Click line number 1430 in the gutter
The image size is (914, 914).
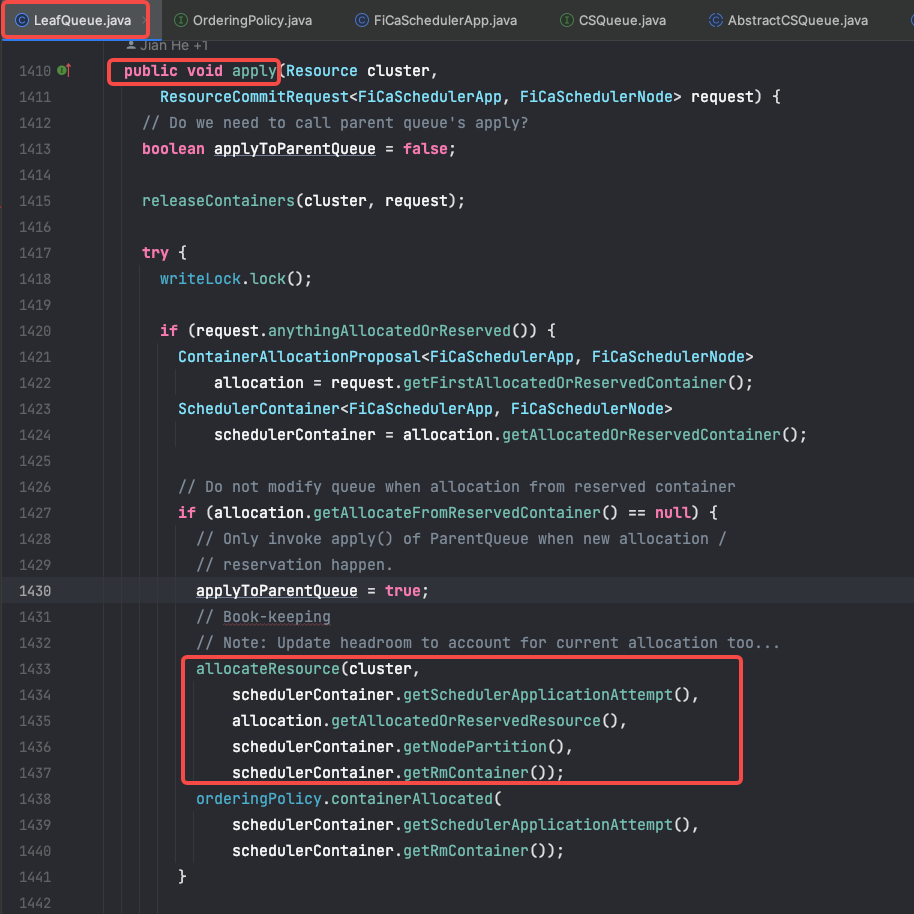pyautogui.click(x=34, y=591)
